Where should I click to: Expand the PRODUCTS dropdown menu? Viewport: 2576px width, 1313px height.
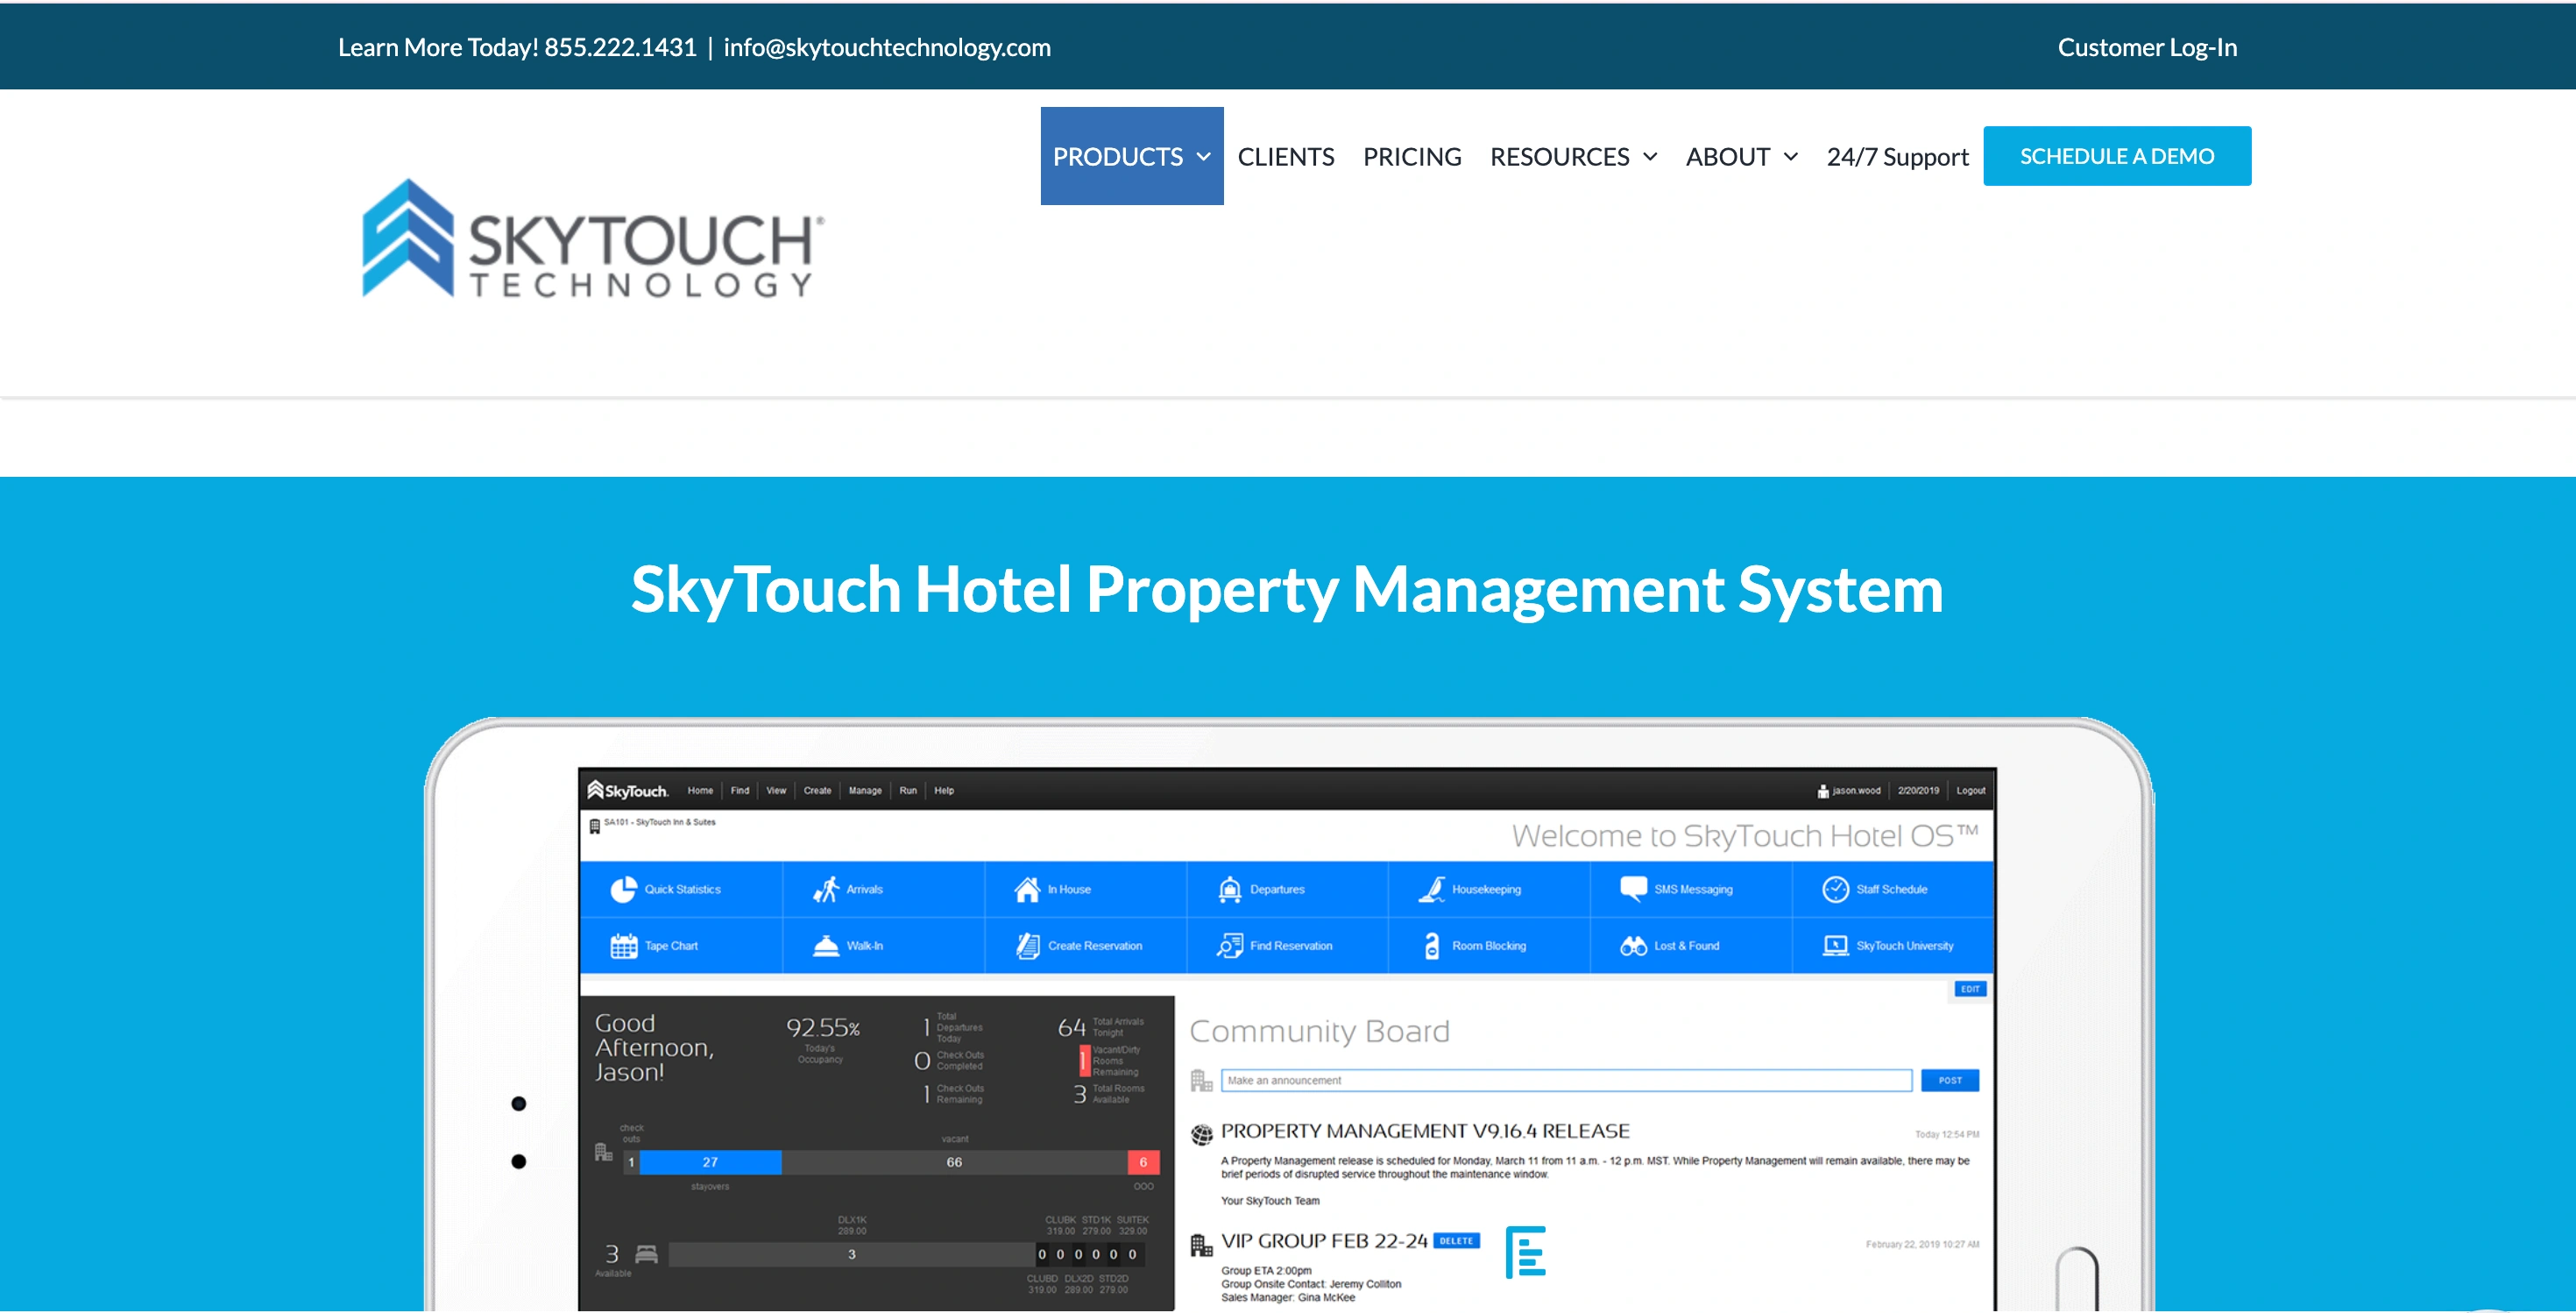[x=1131, y=156]
